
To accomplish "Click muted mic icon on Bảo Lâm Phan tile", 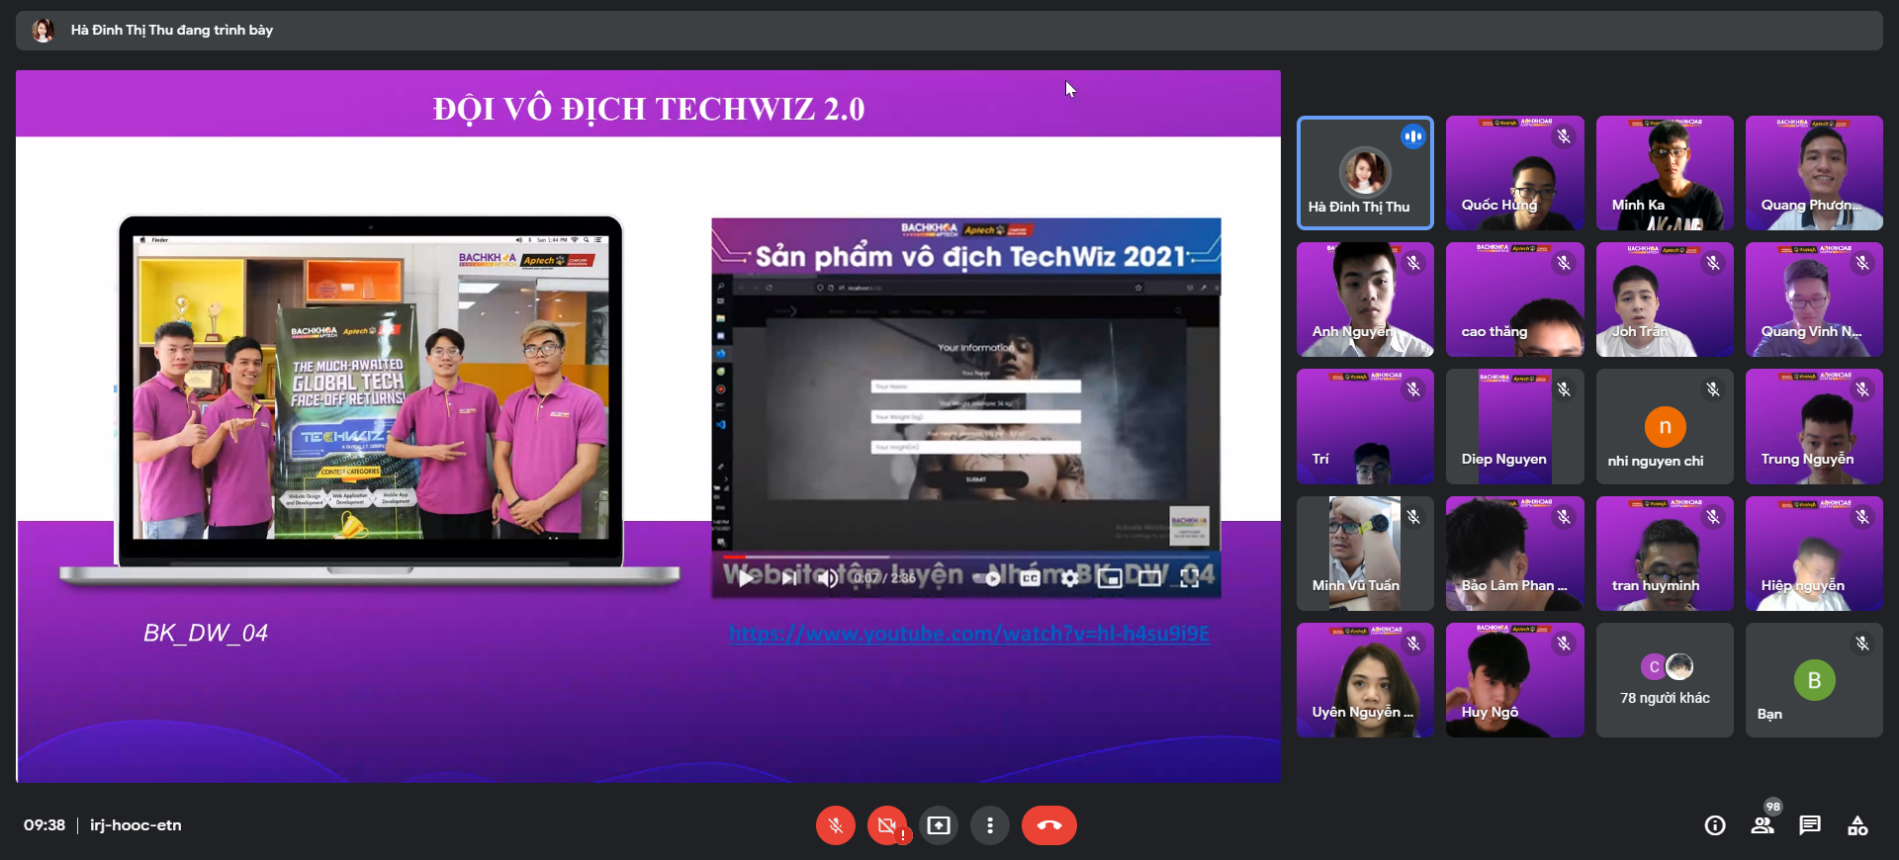I will click(1564, 517).
